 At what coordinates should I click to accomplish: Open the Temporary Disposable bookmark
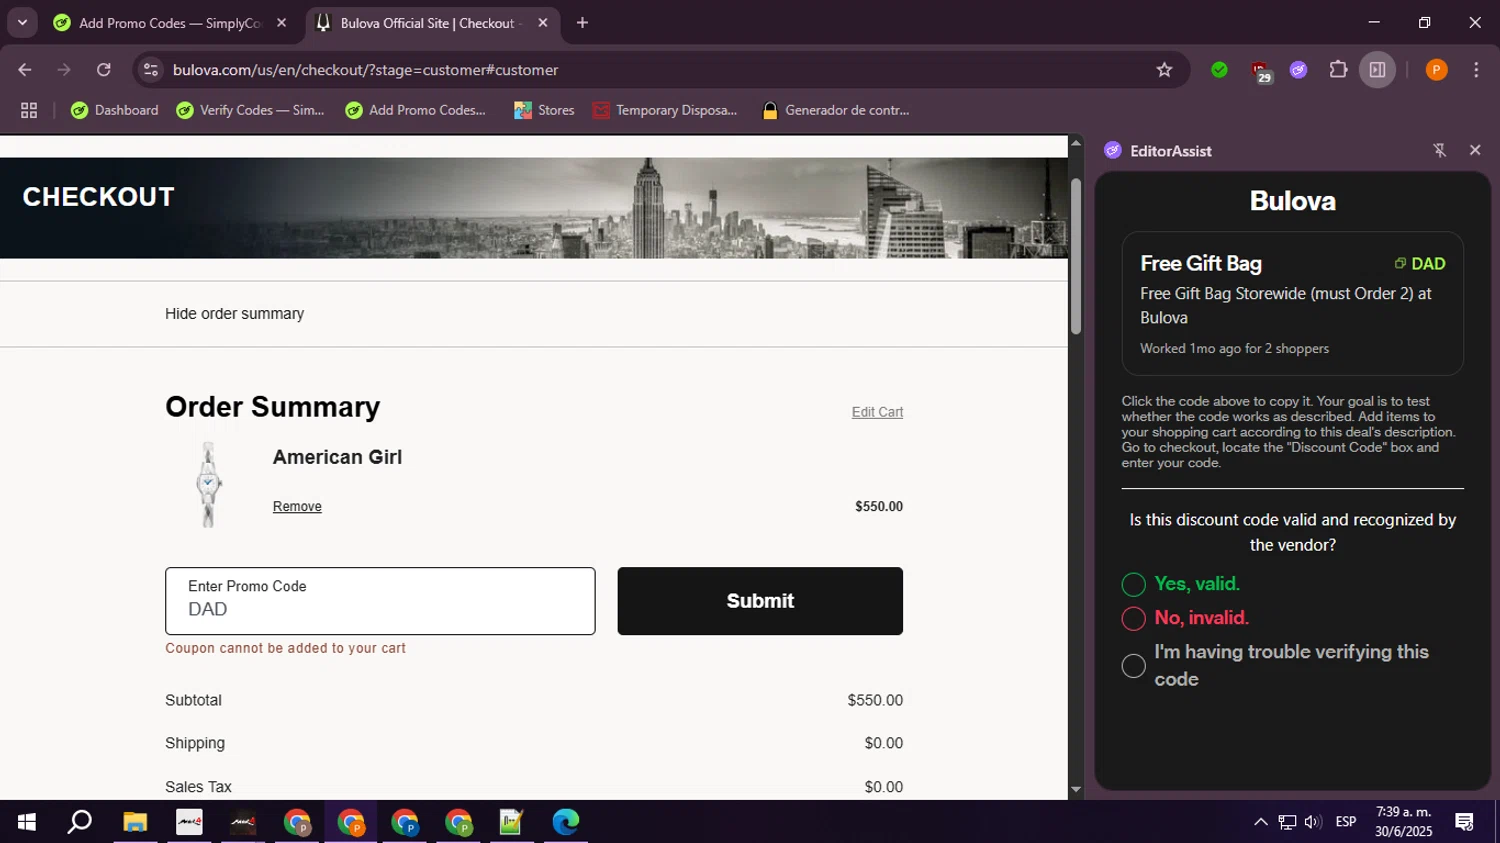[665, 110]
